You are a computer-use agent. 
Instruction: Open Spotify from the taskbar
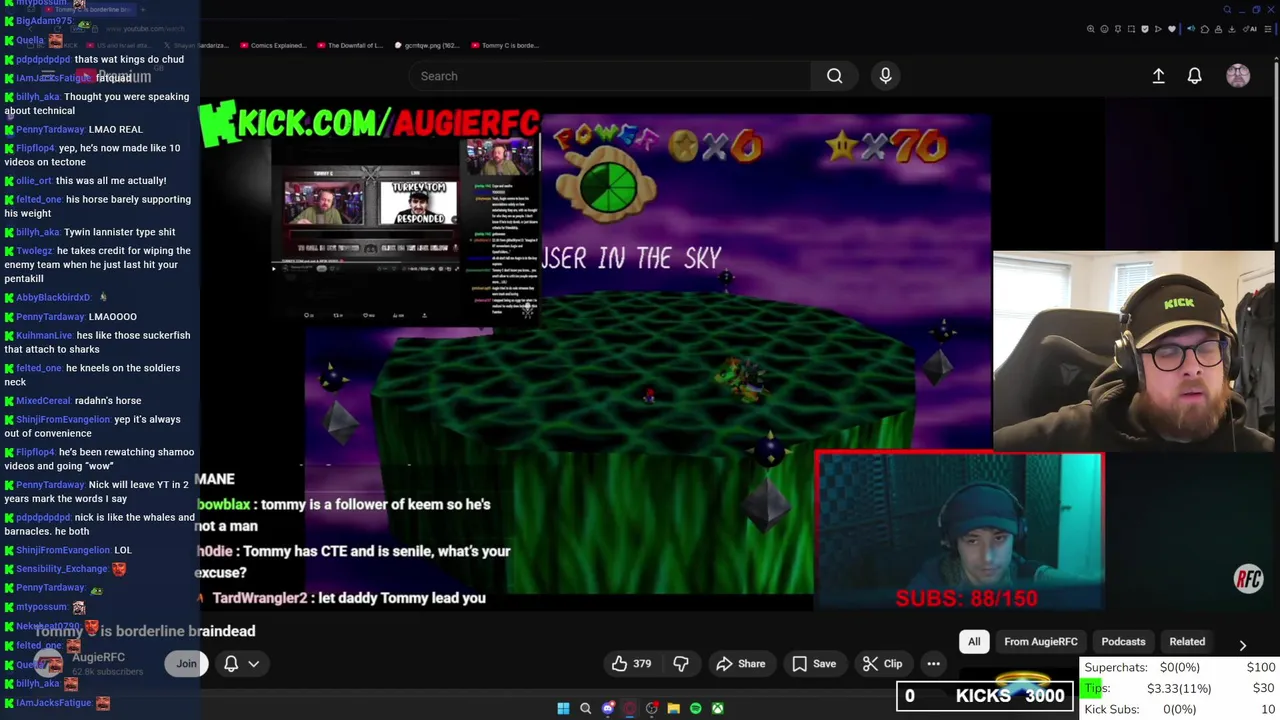pyautogui.click(x=695, y=709)
